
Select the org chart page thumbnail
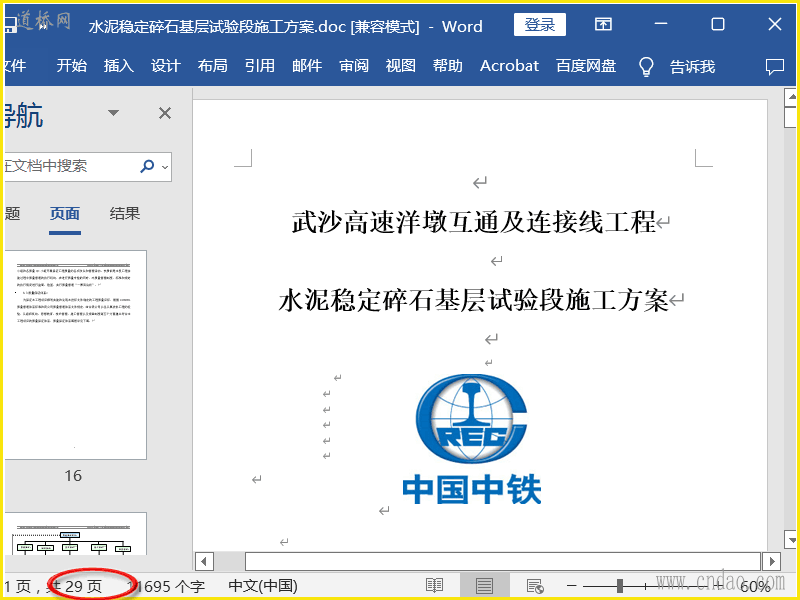[76, 534]
